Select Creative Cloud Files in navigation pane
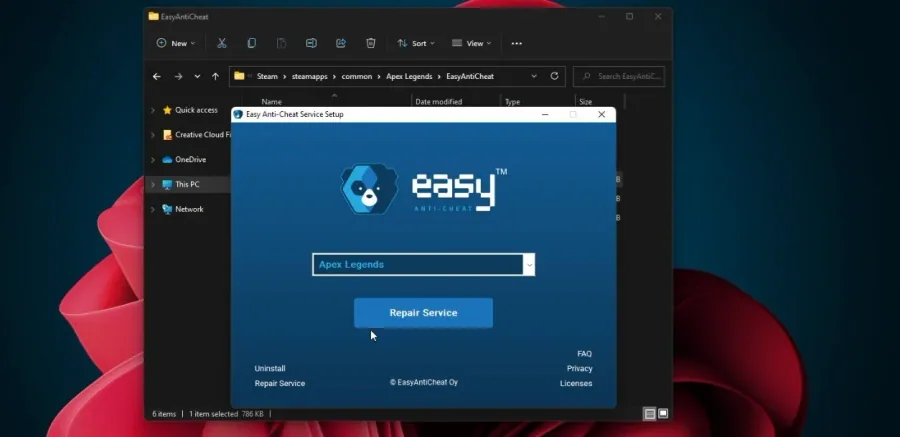Screen dimensions: 900x437 (203, 135)
